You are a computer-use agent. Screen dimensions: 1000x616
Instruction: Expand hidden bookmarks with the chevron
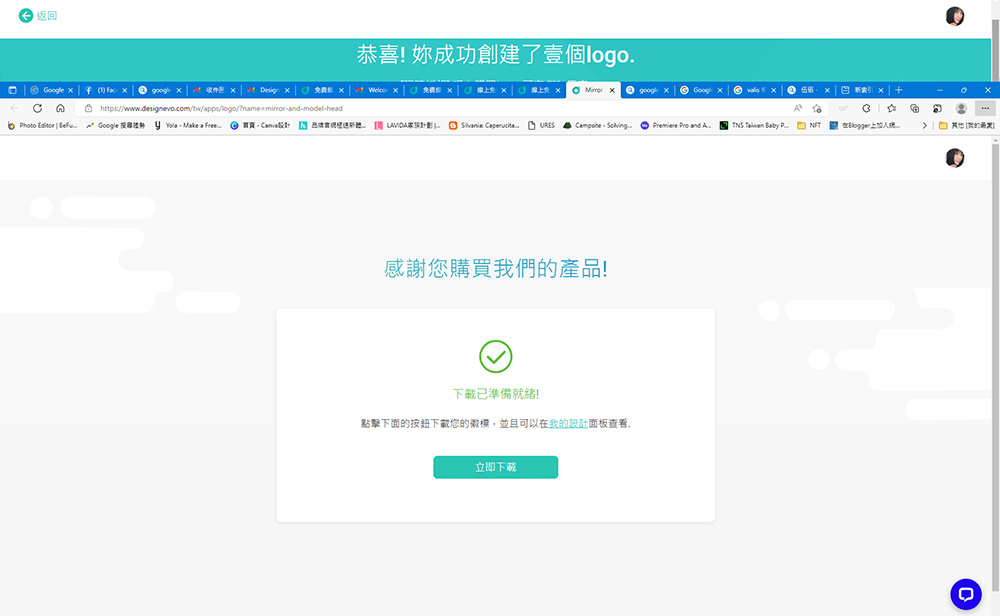[925, 125]
